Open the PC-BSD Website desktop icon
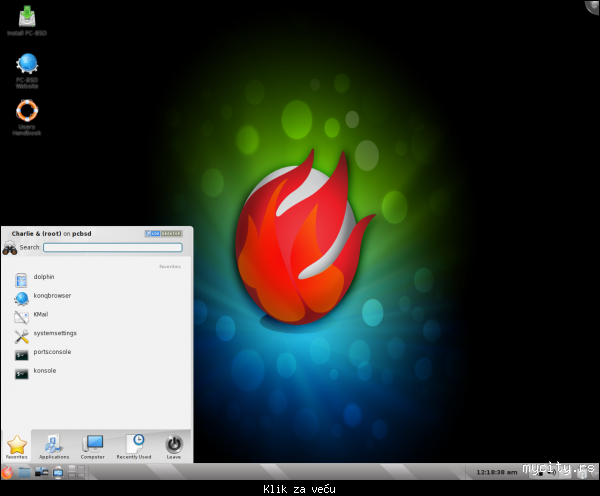The image size is (600, 496). pos(27,71)
